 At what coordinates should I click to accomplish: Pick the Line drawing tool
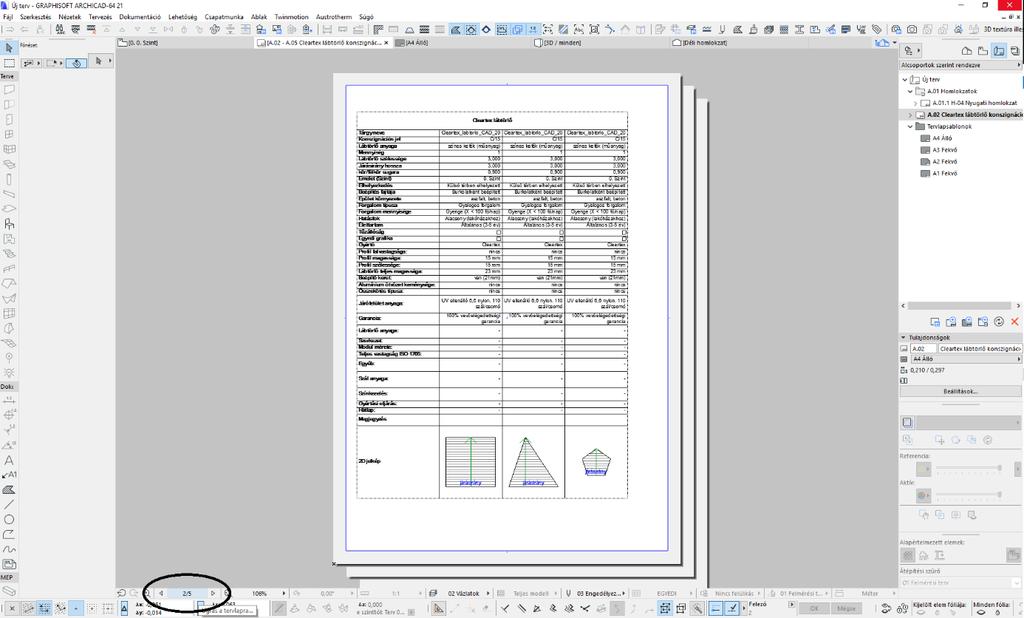[x=9, y=504]
